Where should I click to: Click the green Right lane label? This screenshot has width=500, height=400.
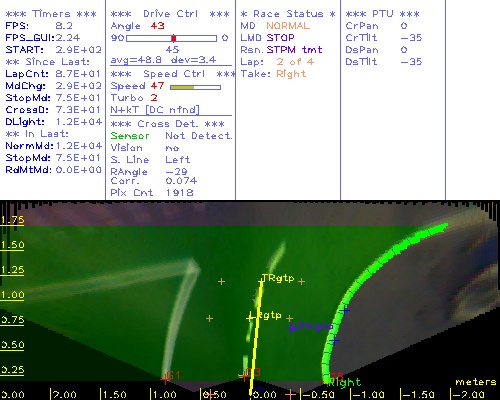tap(345, 382)
